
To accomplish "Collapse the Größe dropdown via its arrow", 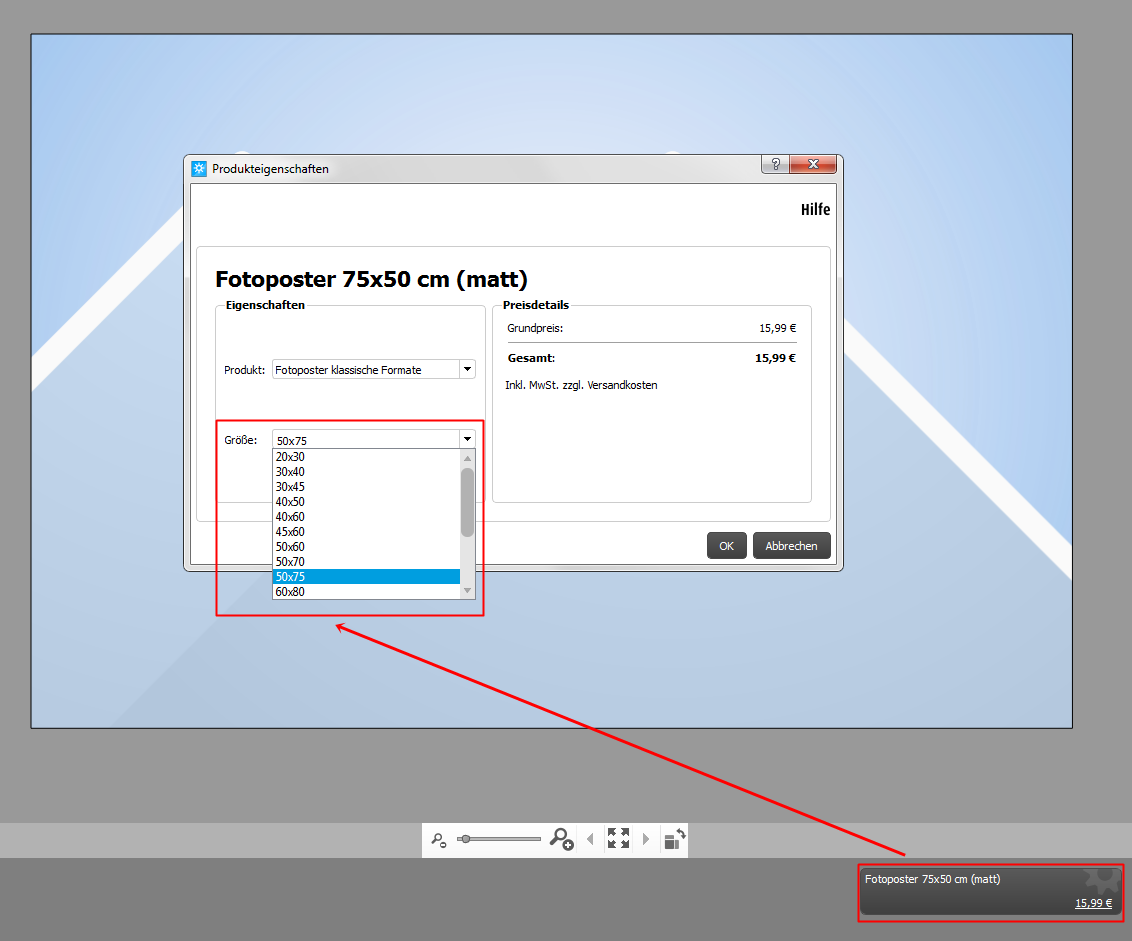I will 467,439.
